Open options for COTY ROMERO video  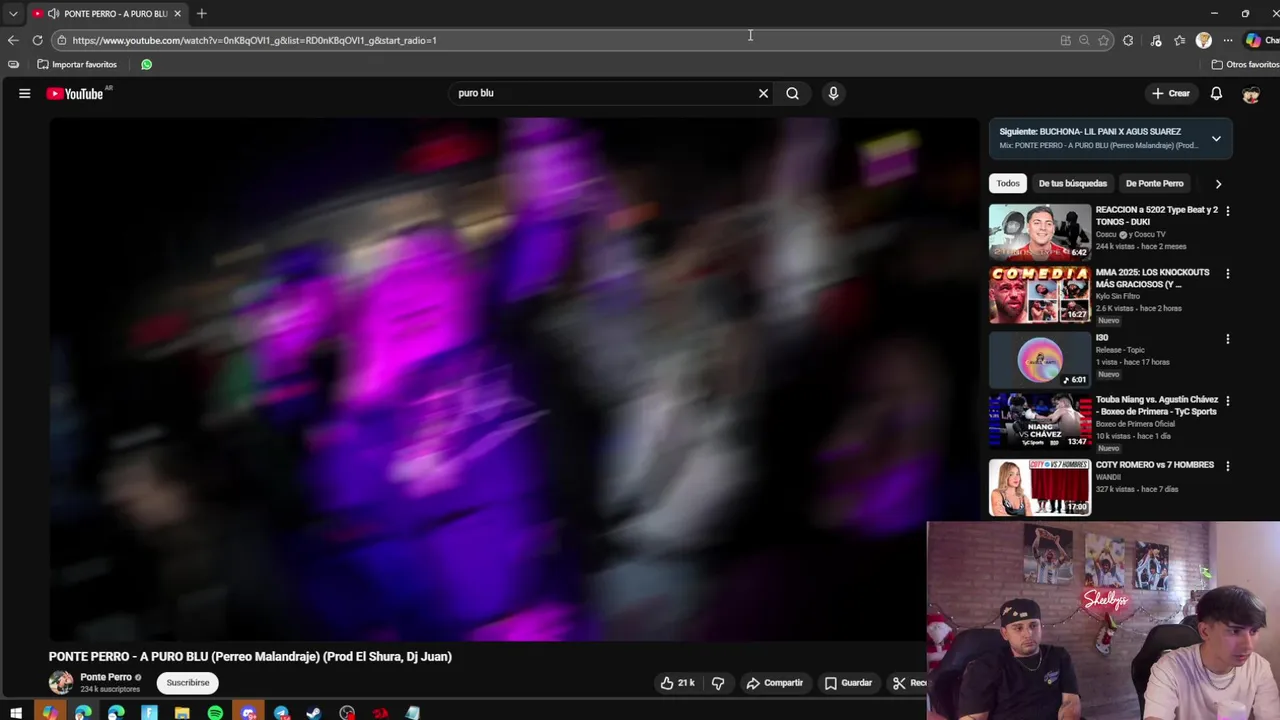click(x=1227, y=466)
